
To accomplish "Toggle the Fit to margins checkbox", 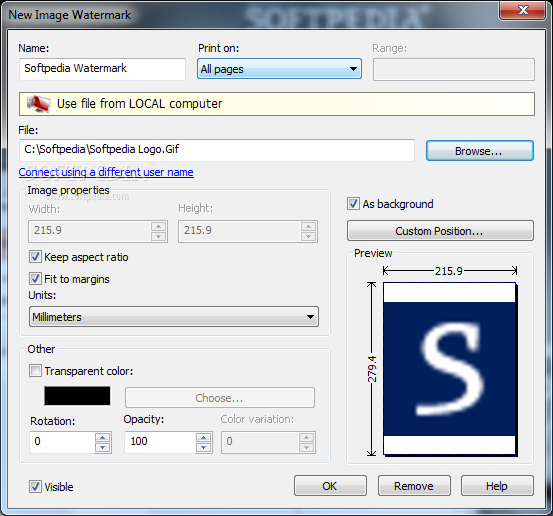I will [x=35, y=279].
